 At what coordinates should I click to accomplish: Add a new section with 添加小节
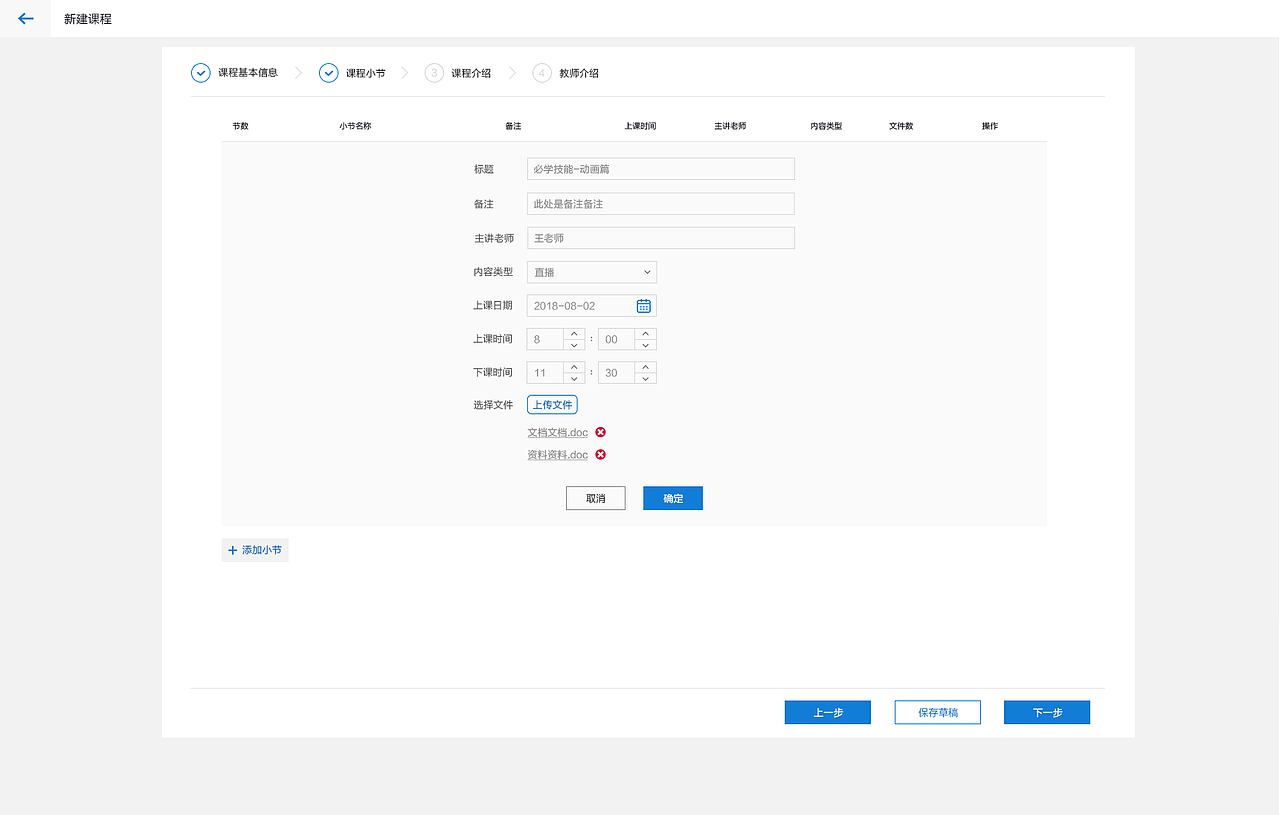[x=255, y=550]
